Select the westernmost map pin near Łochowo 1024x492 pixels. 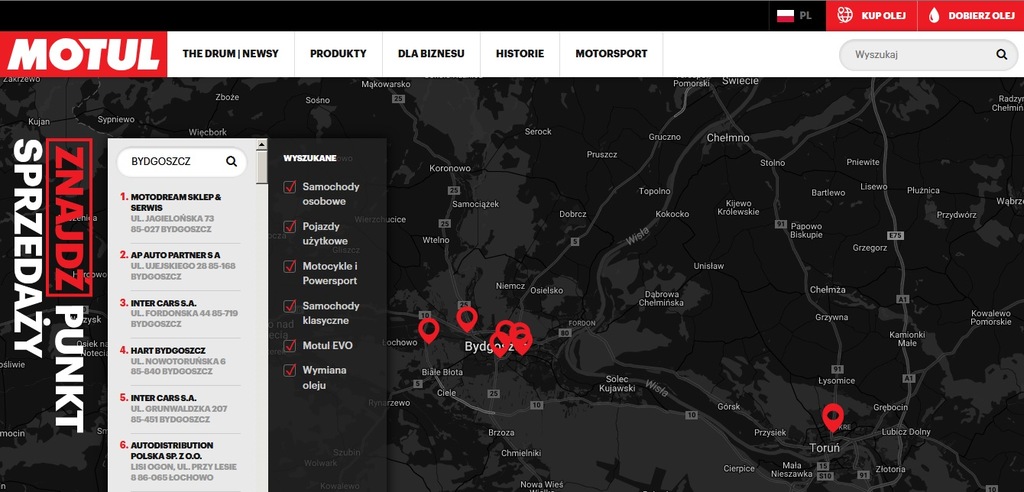(x=428, y=331)
